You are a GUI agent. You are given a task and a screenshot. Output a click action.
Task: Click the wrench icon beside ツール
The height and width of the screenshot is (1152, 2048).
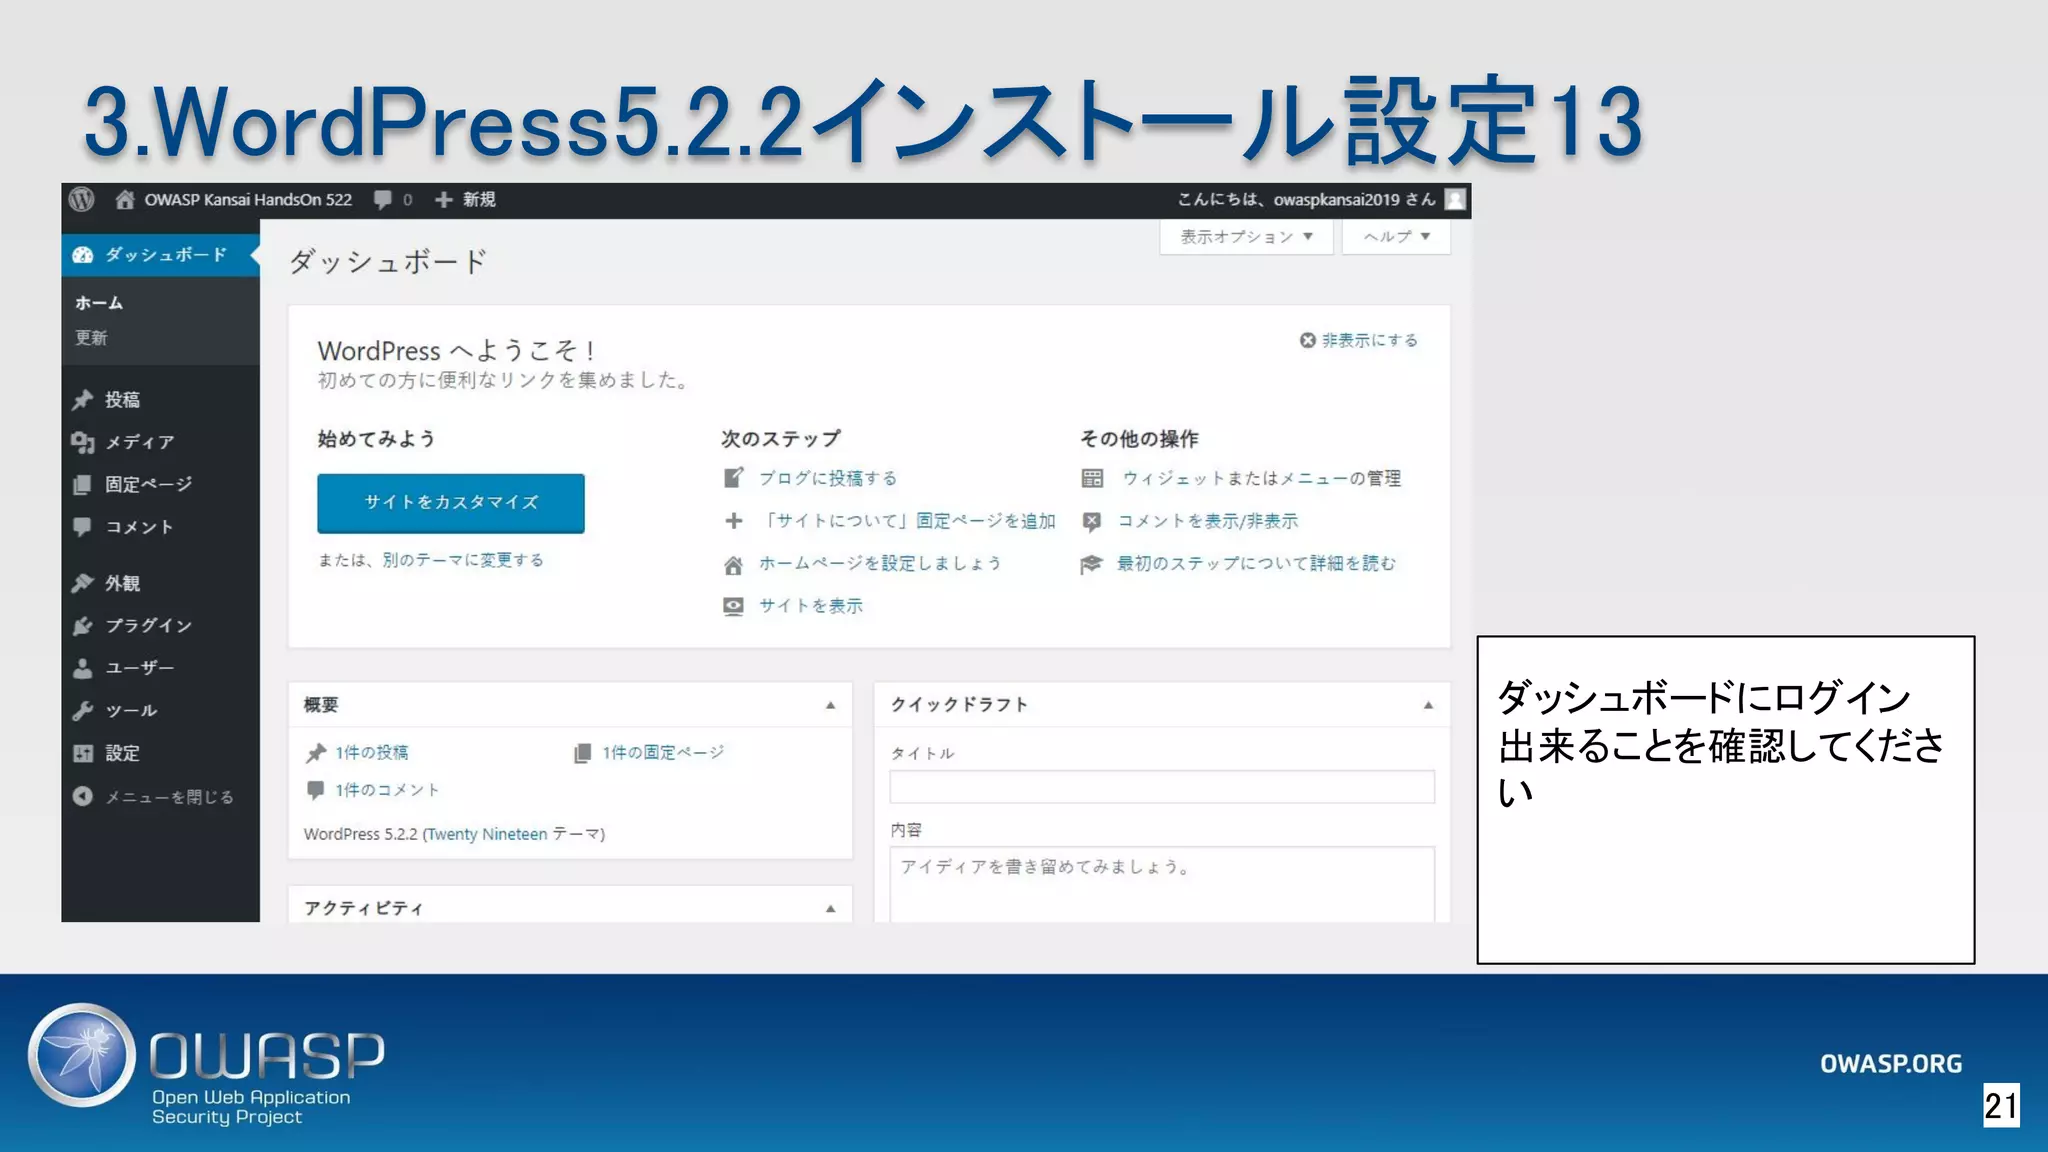83,711
